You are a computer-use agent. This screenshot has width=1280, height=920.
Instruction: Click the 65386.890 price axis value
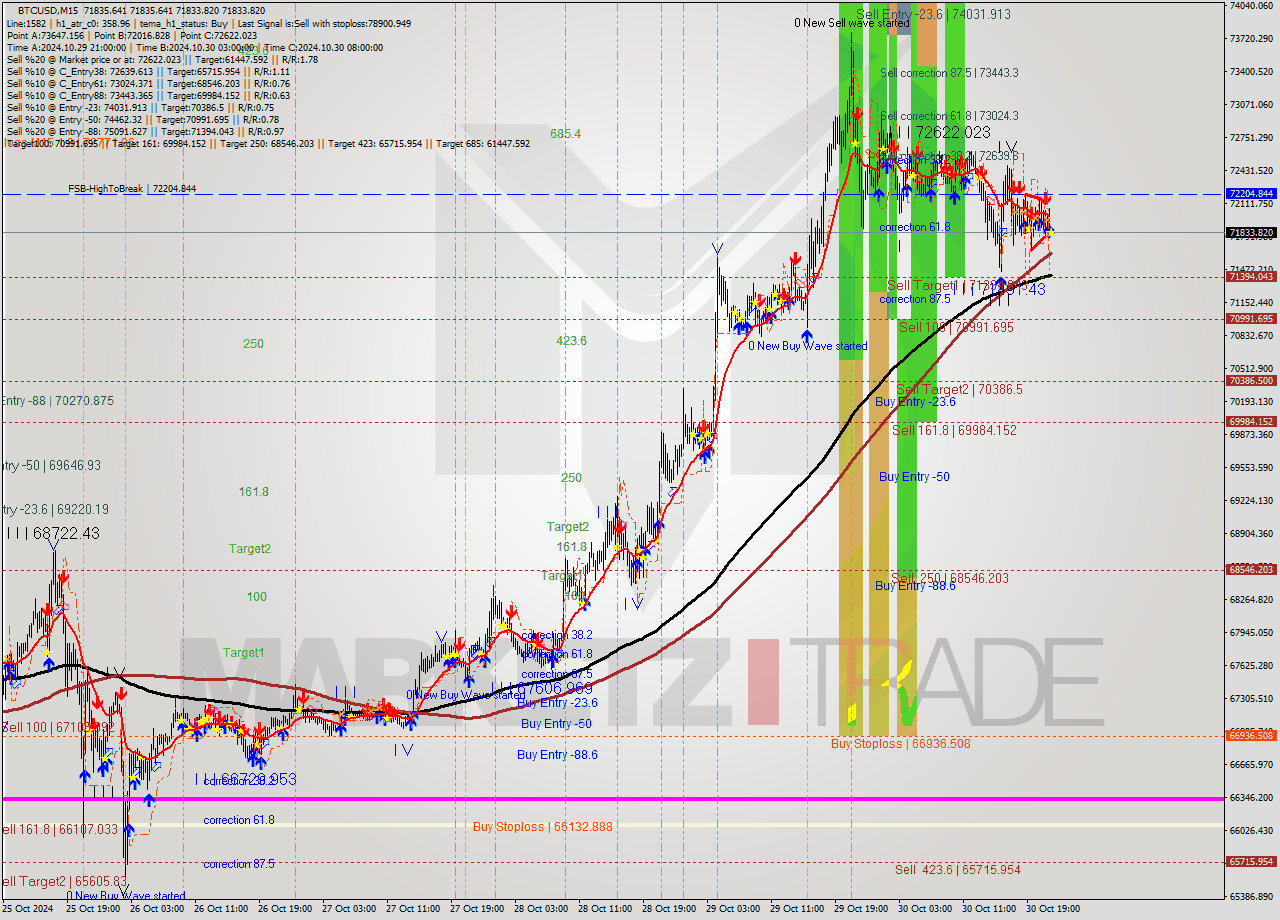point(1250,896)
